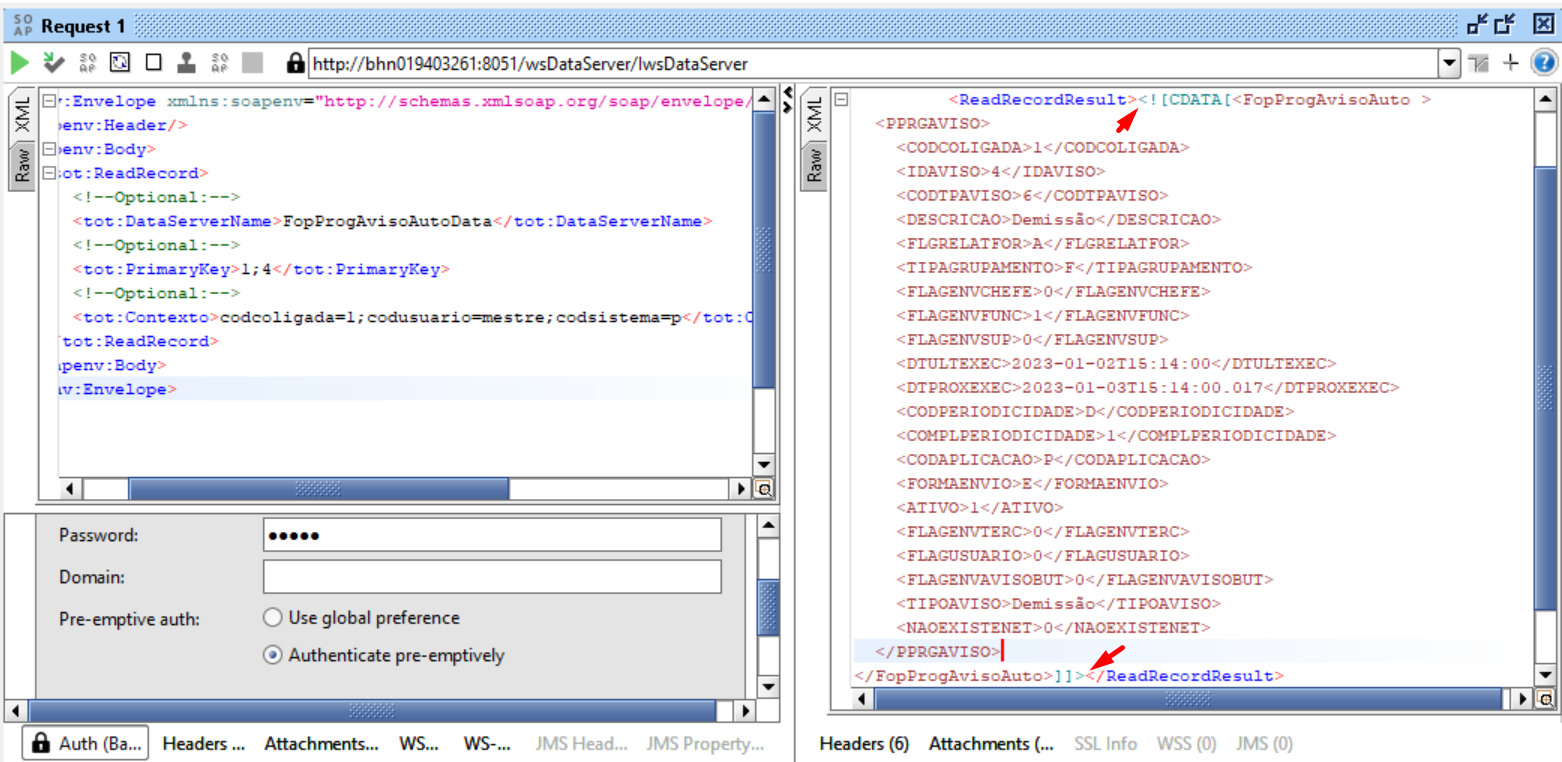Click into the Password field
The image size is (1562, 762).
click(x=492, y=535)
